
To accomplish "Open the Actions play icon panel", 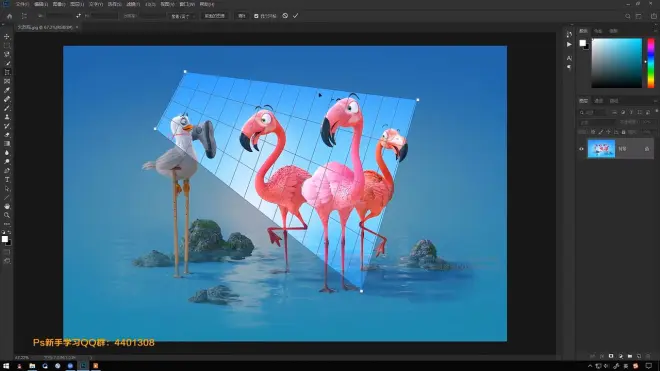I will pyautogui.click(x=569, y=44).
